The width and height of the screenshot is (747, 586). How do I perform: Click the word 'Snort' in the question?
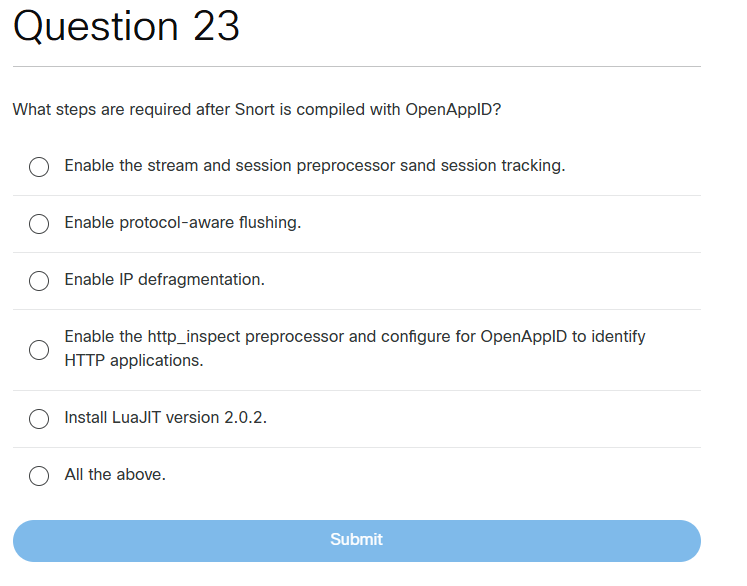pos(255,109)
